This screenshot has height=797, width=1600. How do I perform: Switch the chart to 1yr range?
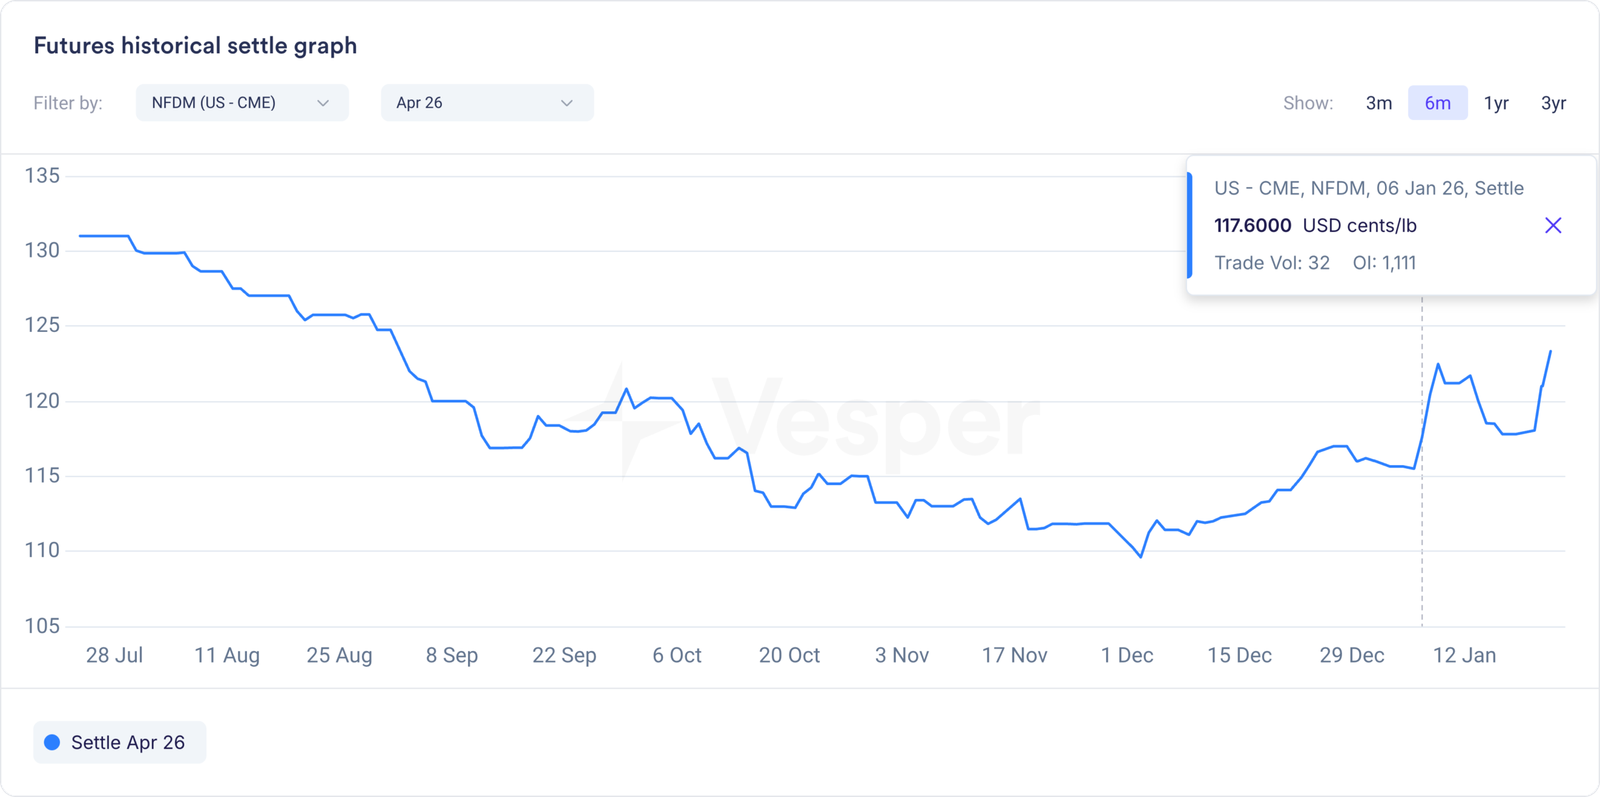pos(1496,103)
